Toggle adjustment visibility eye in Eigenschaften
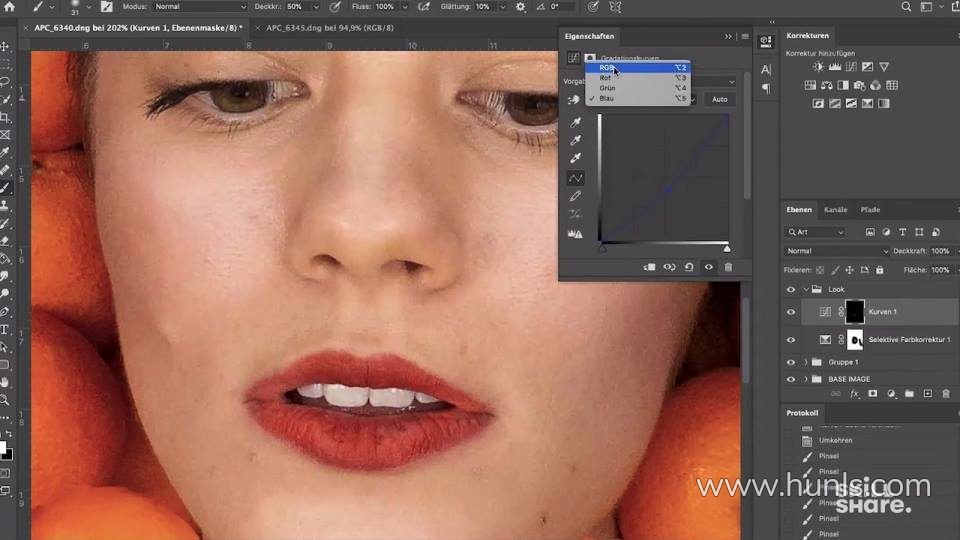 [x=708, y=267]
